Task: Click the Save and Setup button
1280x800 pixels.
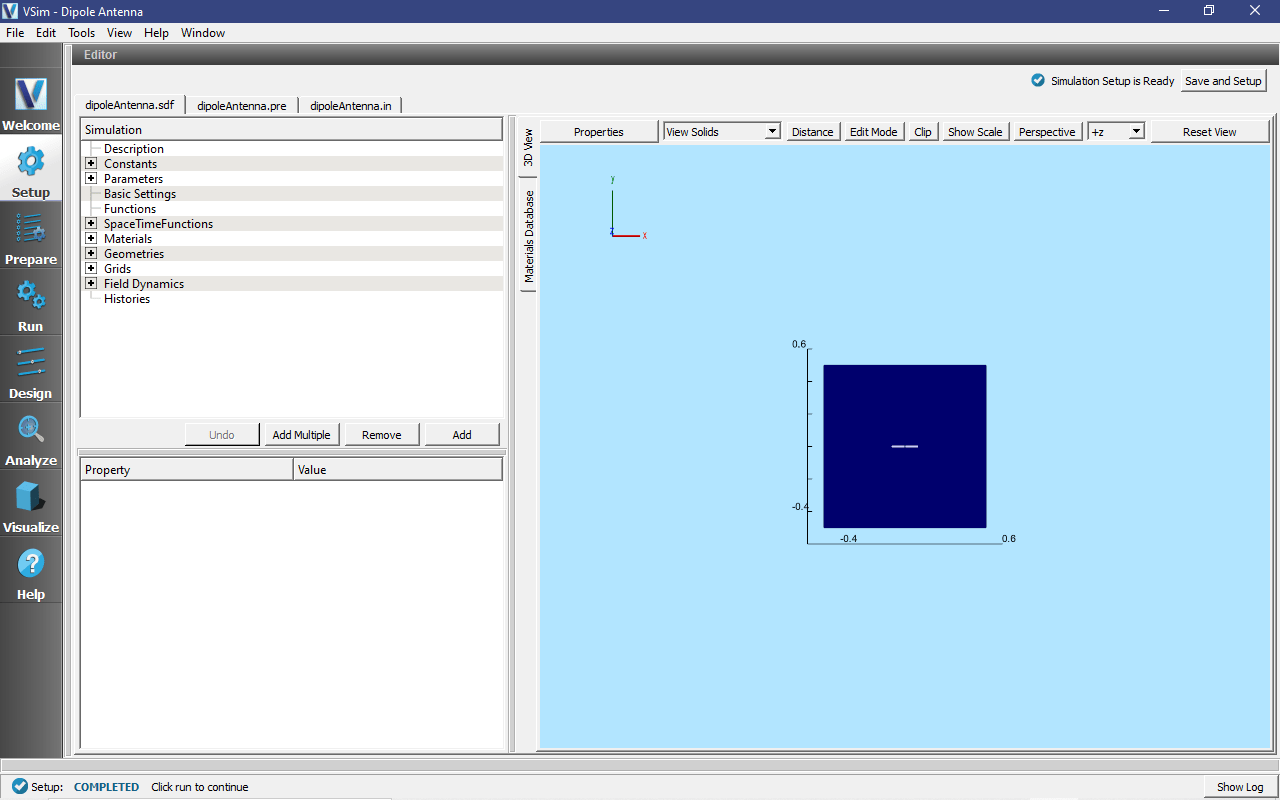Action: 1222,81
